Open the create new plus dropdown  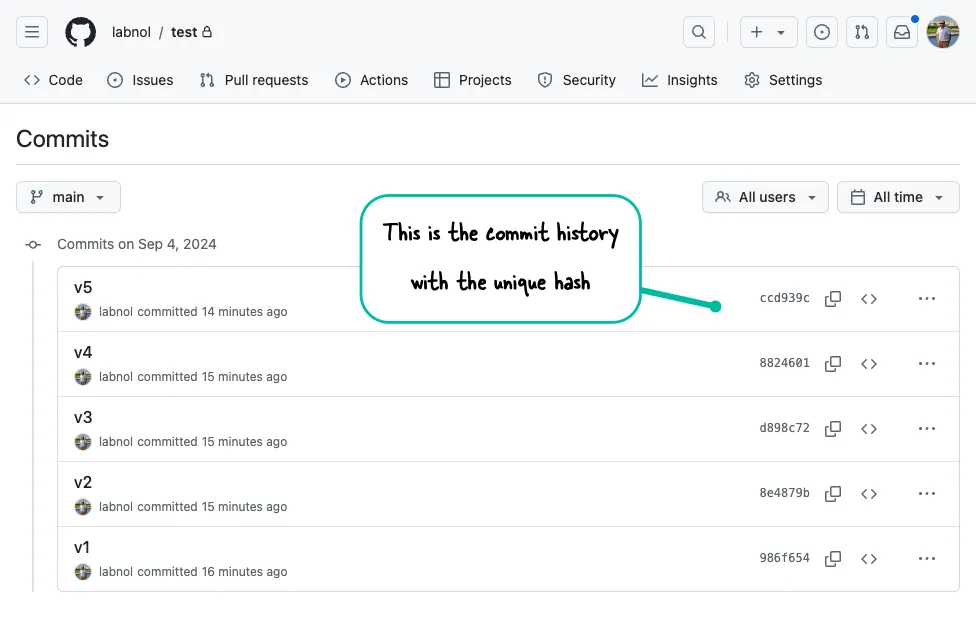[x=768, y=31]
